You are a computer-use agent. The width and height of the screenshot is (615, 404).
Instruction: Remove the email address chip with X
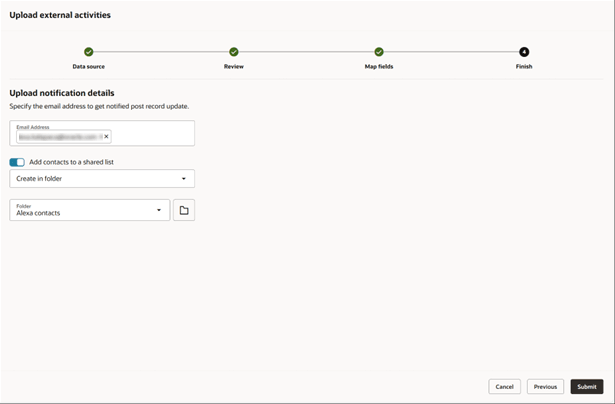pos(106,136)
